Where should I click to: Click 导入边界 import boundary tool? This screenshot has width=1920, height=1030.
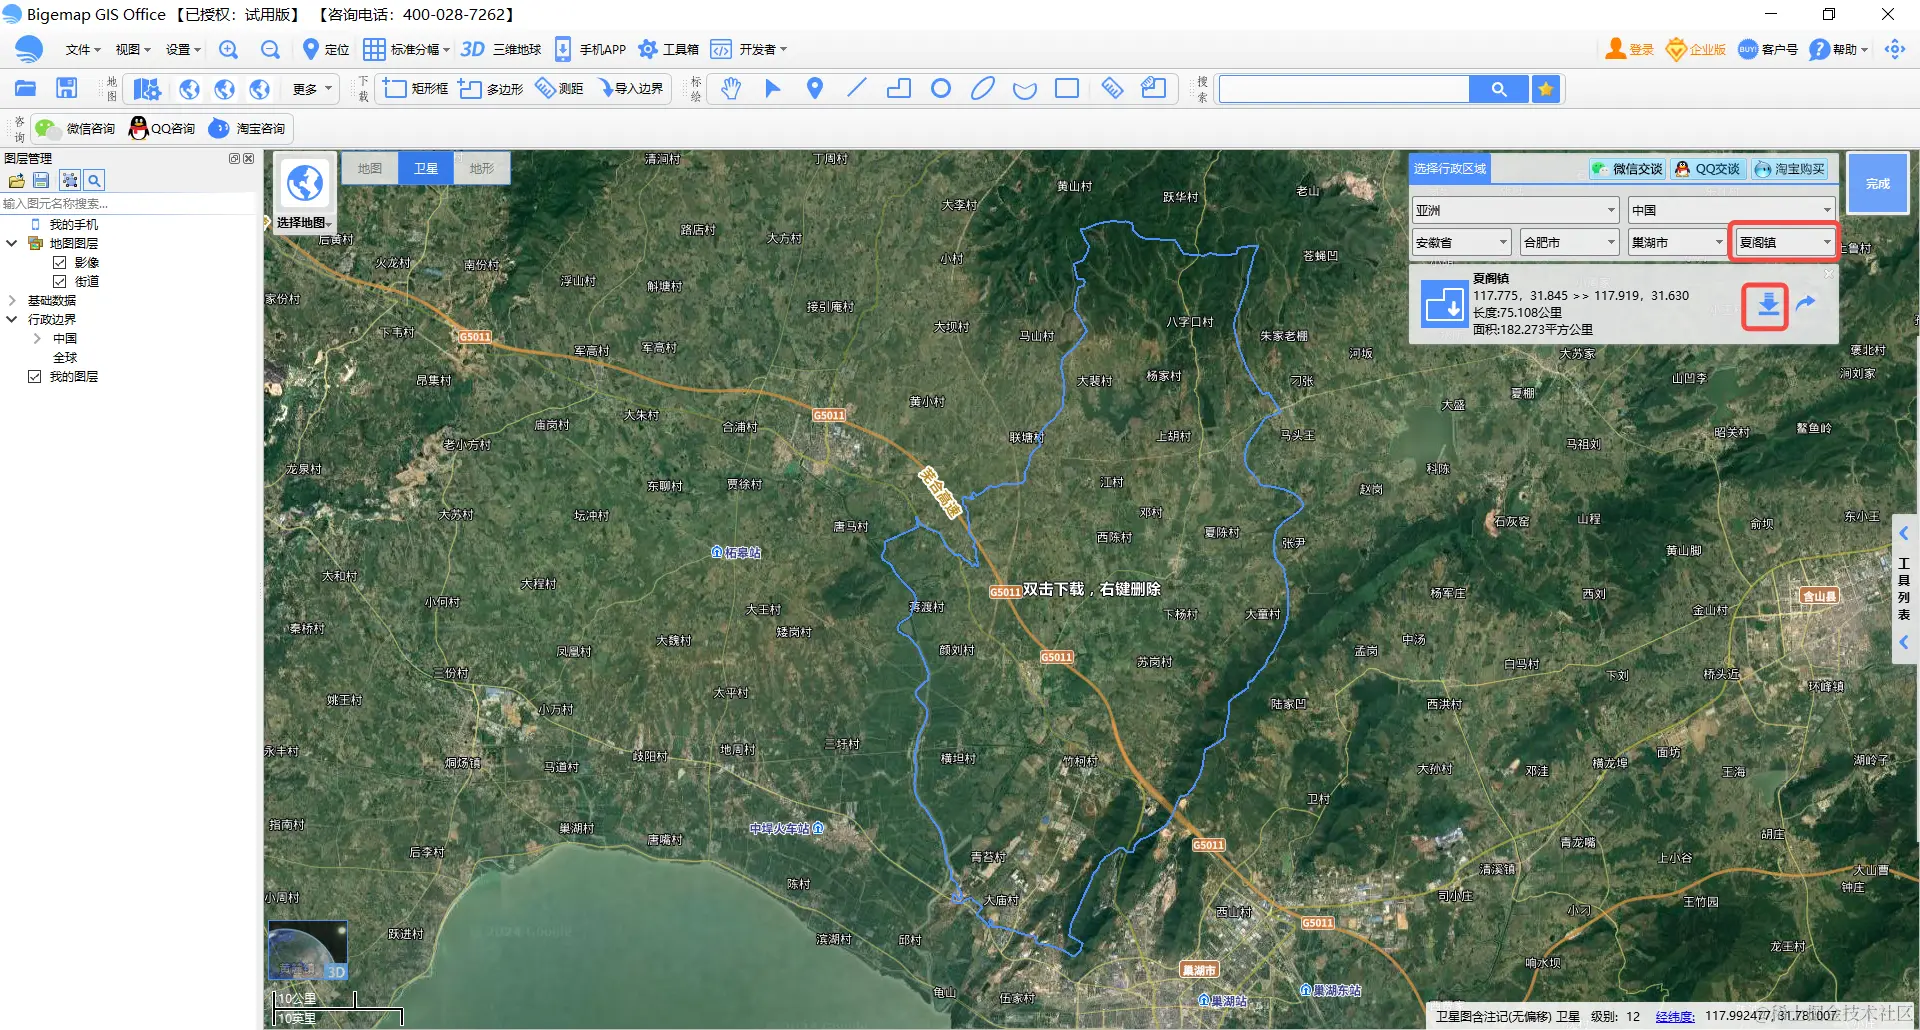pos(631,89)
